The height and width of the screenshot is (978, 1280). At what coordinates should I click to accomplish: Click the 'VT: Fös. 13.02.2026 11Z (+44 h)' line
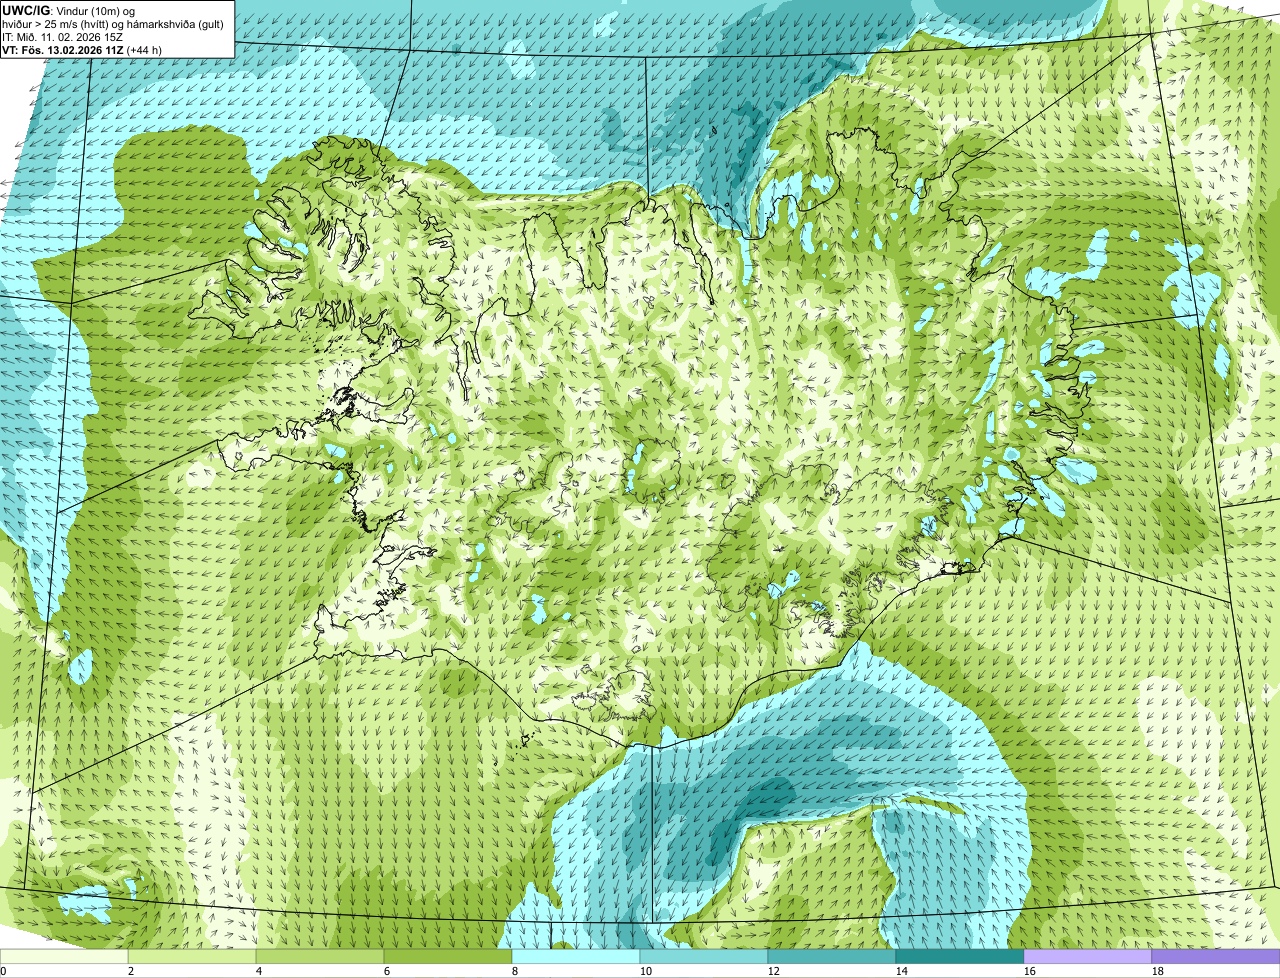(x=82, y=49)
